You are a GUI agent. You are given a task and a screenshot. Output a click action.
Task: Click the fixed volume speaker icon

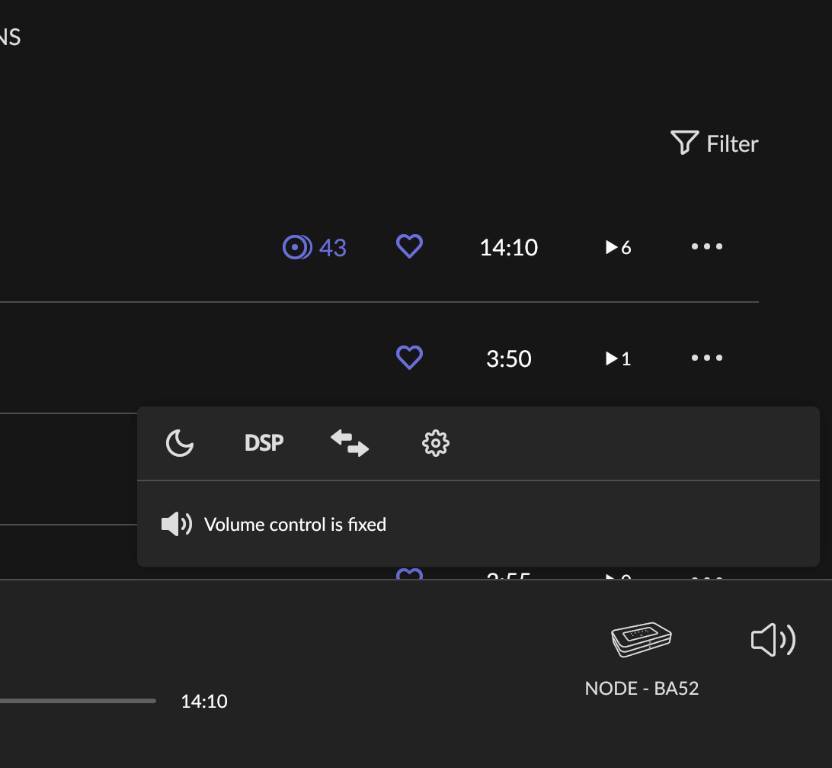click(x=177, y=524)
